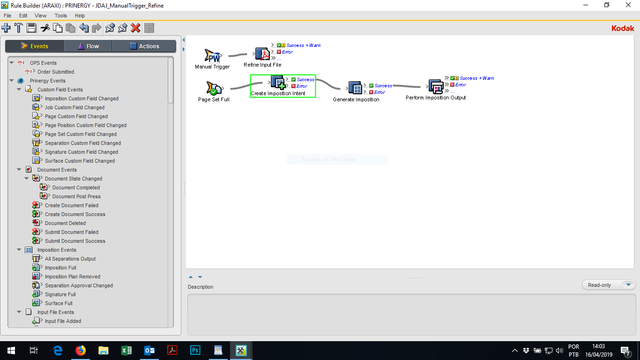The height and width of the screenshot is (360, 640).
Task: Select Imposition Plan Removed event
Action: click(x=72, y=276)
